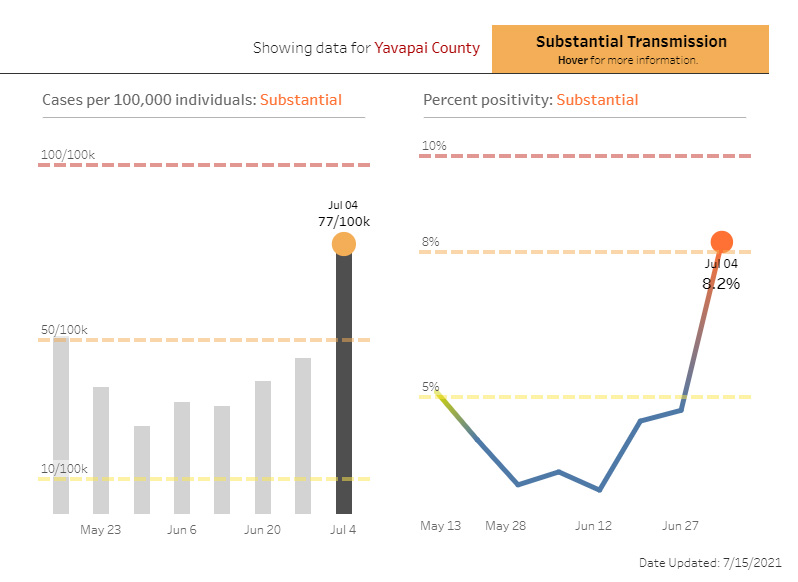Click the Substantial Transmission orange banner
The width and height of the screenshot is (798, 582).
630,49
